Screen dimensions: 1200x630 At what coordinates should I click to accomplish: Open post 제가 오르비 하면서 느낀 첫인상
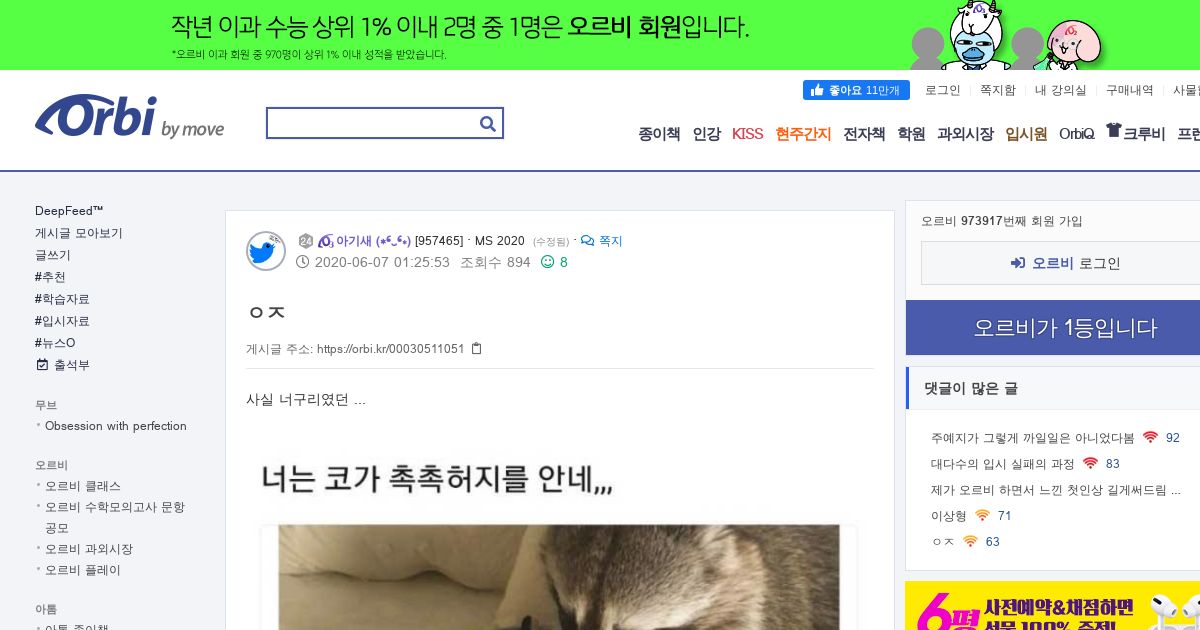[x=1056, y=490]
